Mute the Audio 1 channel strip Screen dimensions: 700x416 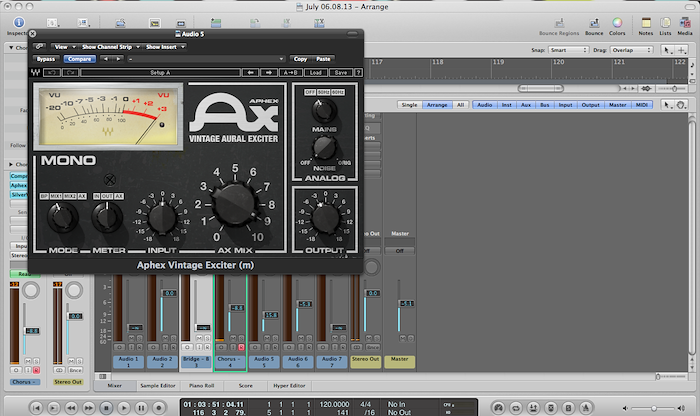pos(131,338)
